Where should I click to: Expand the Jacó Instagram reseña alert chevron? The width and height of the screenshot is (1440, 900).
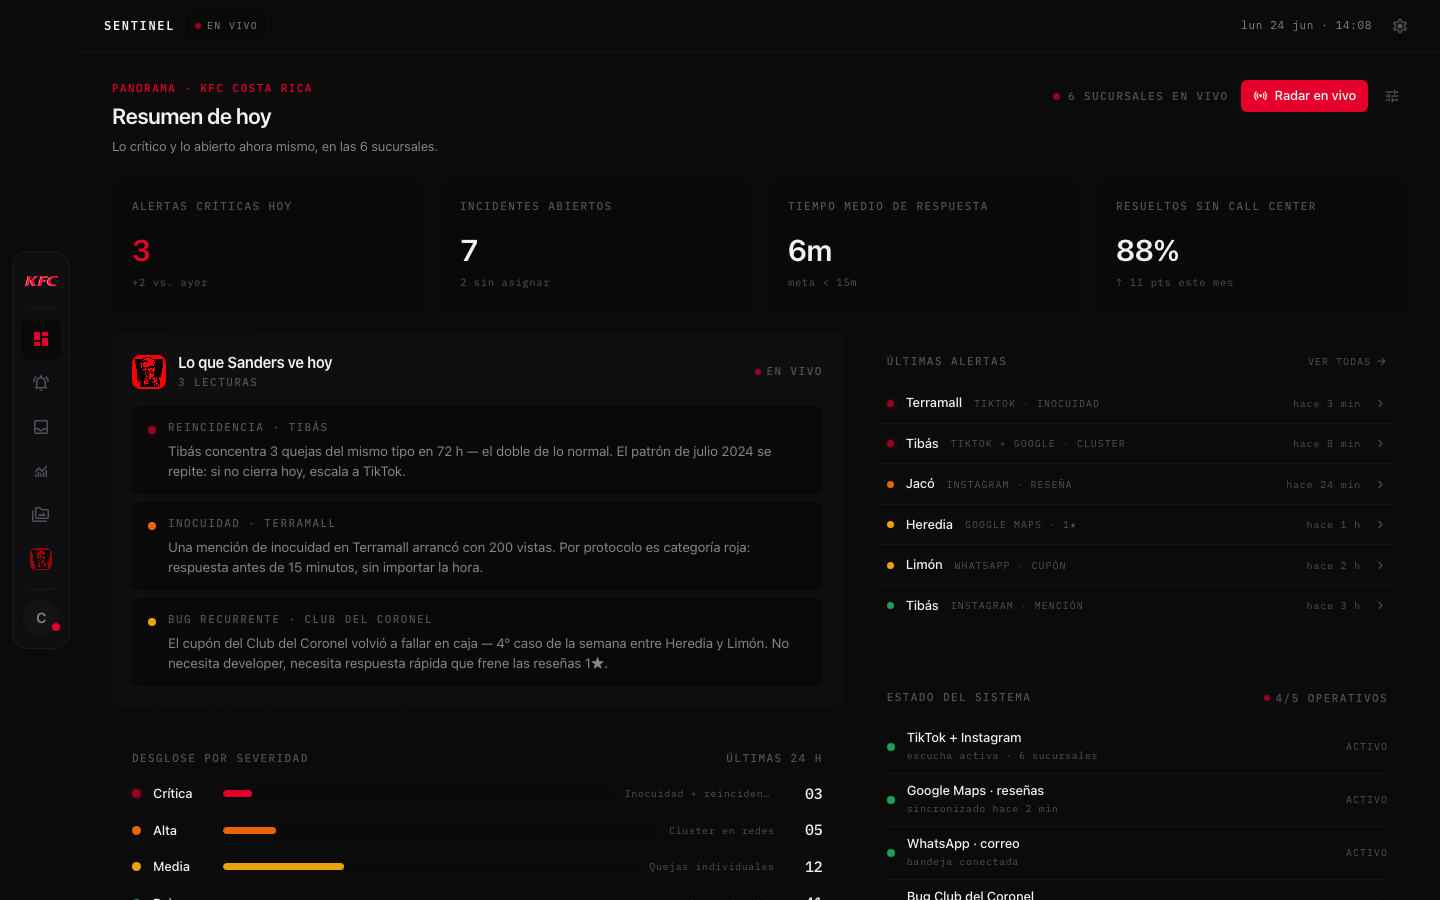click(1380, 485)
